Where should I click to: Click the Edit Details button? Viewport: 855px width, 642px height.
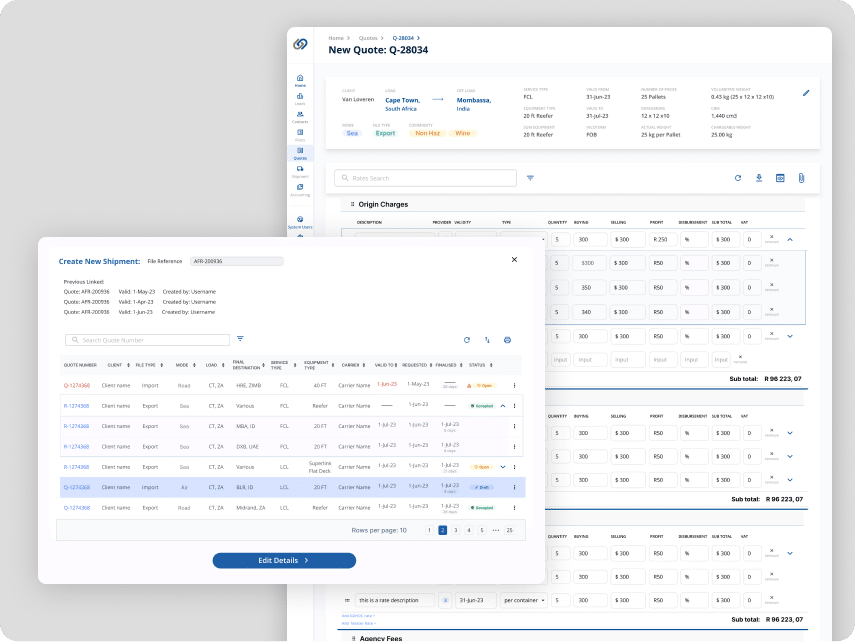284,561
